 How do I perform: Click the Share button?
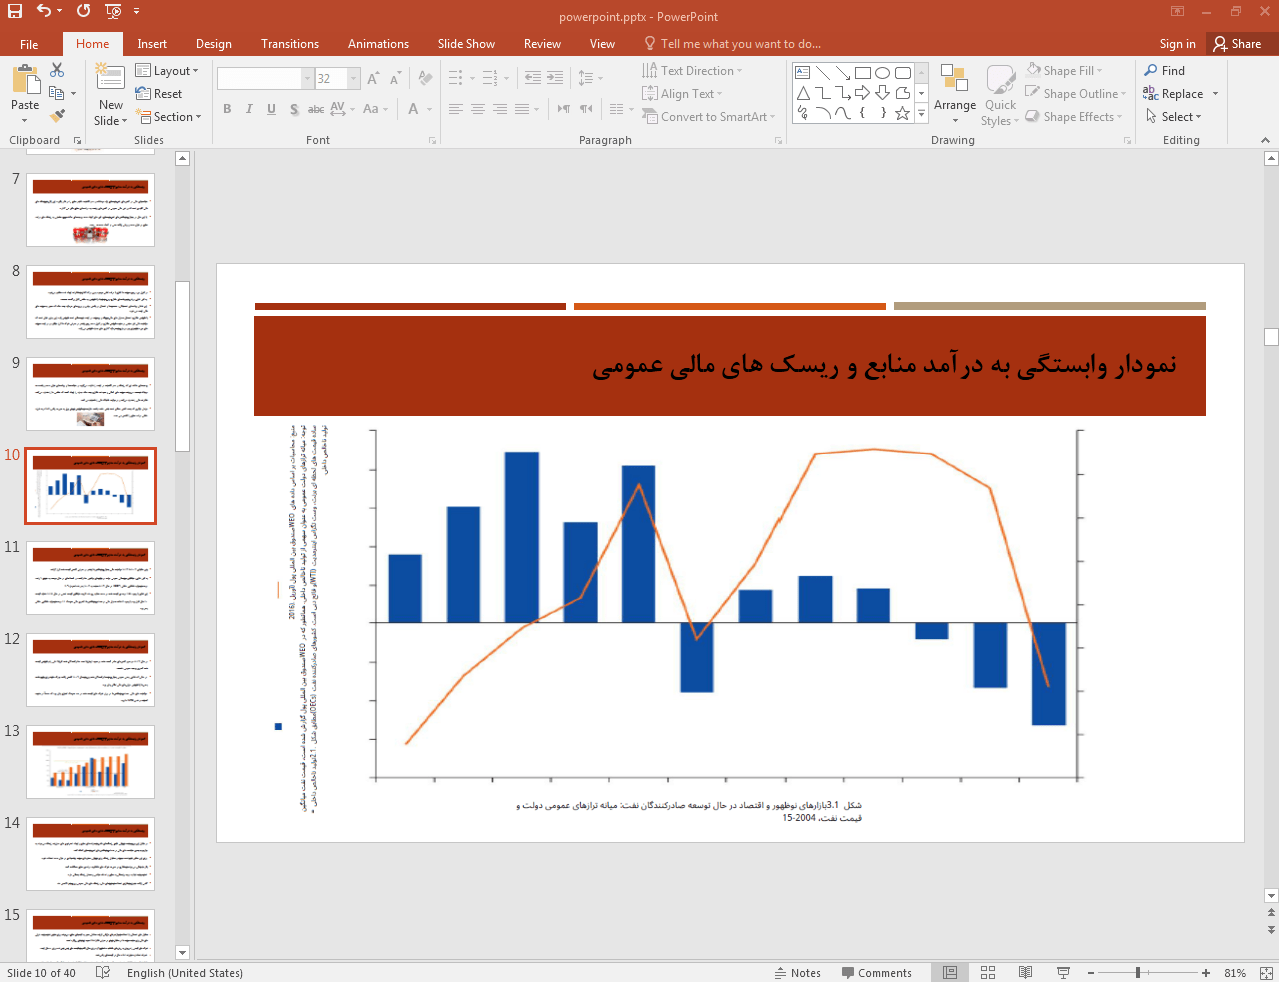pos(1237,44)
